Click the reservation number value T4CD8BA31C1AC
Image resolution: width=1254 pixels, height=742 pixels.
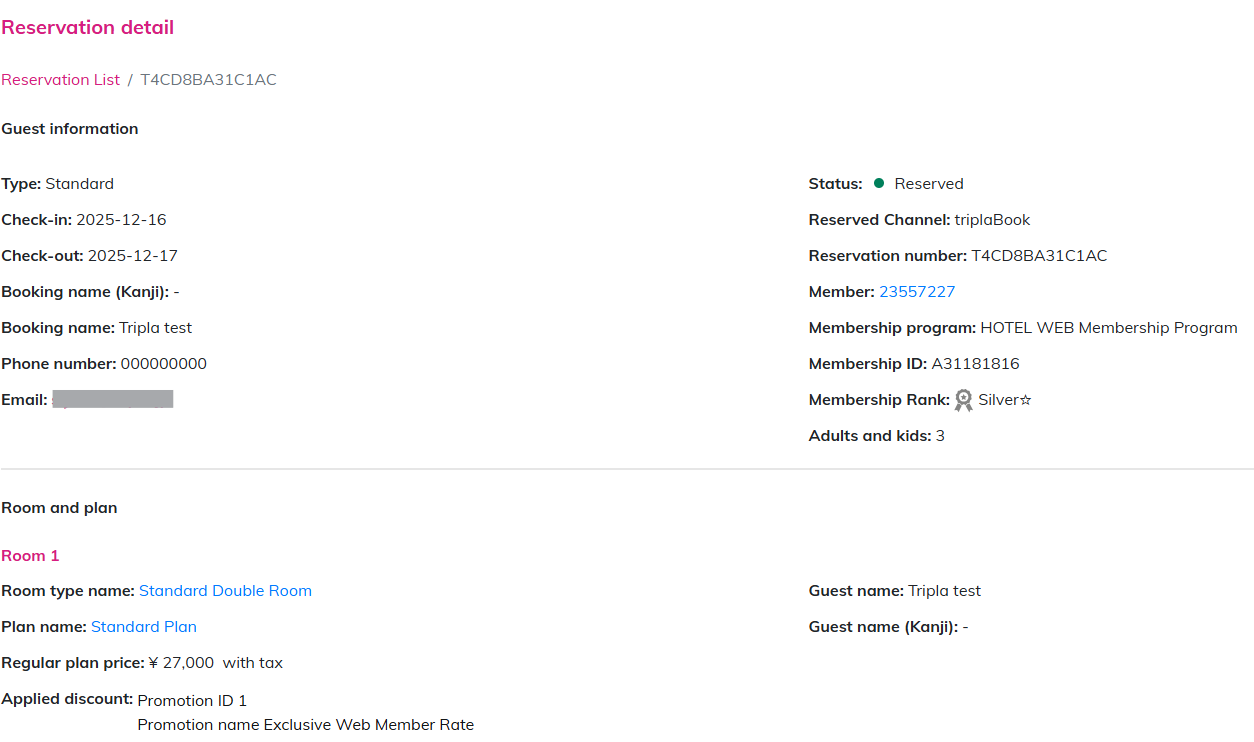coord(1039,256)
